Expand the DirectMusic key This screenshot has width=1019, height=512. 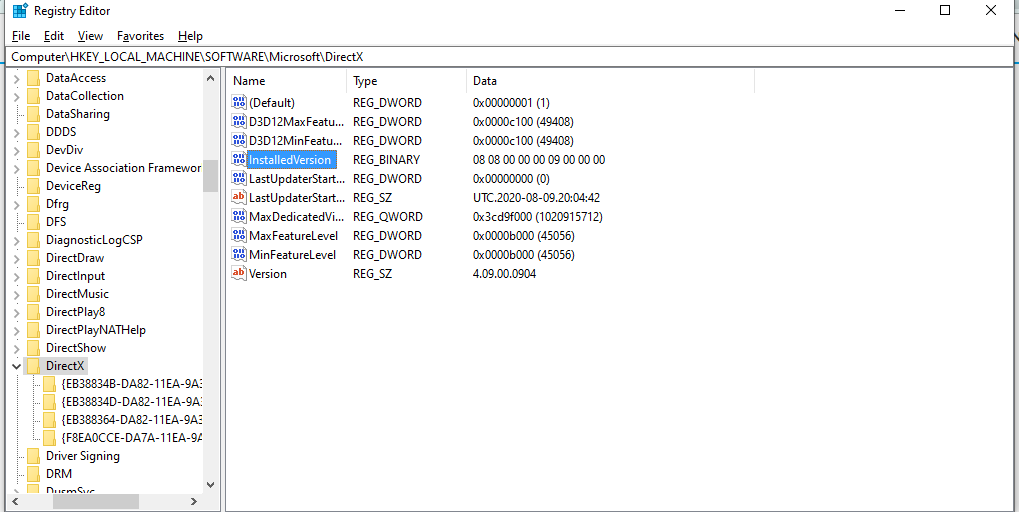pos(17,294)
